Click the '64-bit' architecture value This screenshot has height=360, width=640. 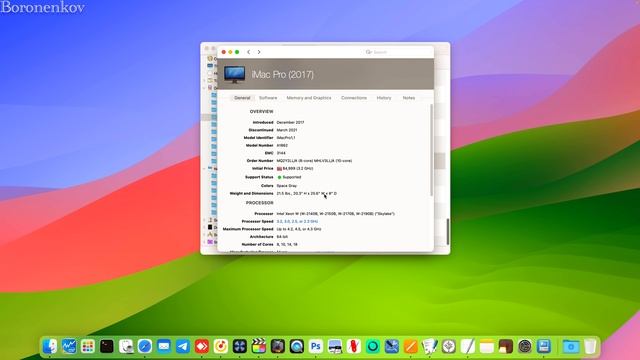click(282, 237)
